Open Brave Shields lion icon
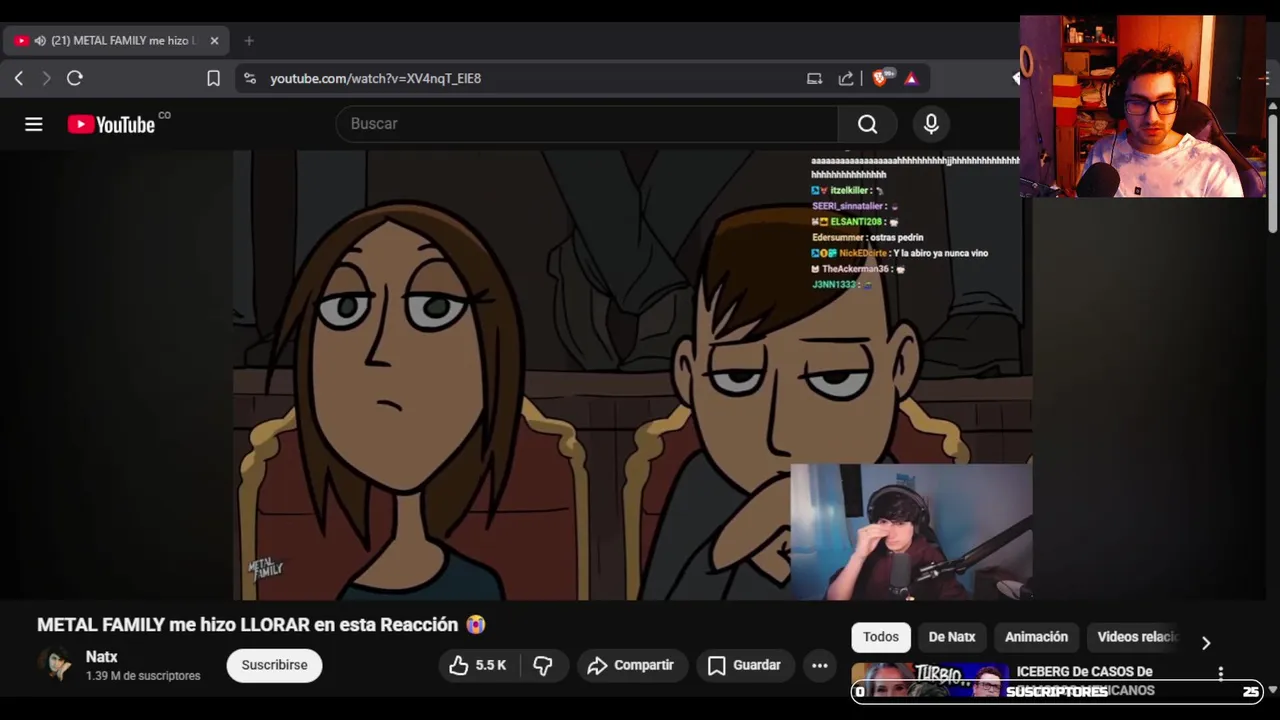The width and height of the screenshot is (1280, 720). (881, 78)
